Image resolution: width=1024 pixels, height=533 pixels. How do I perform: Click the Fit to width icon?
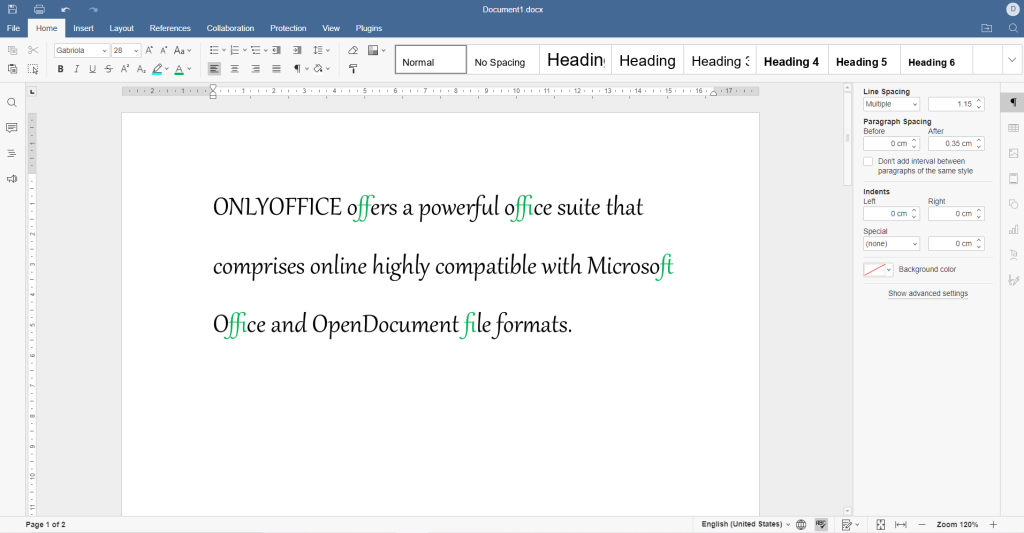[901, 525]
